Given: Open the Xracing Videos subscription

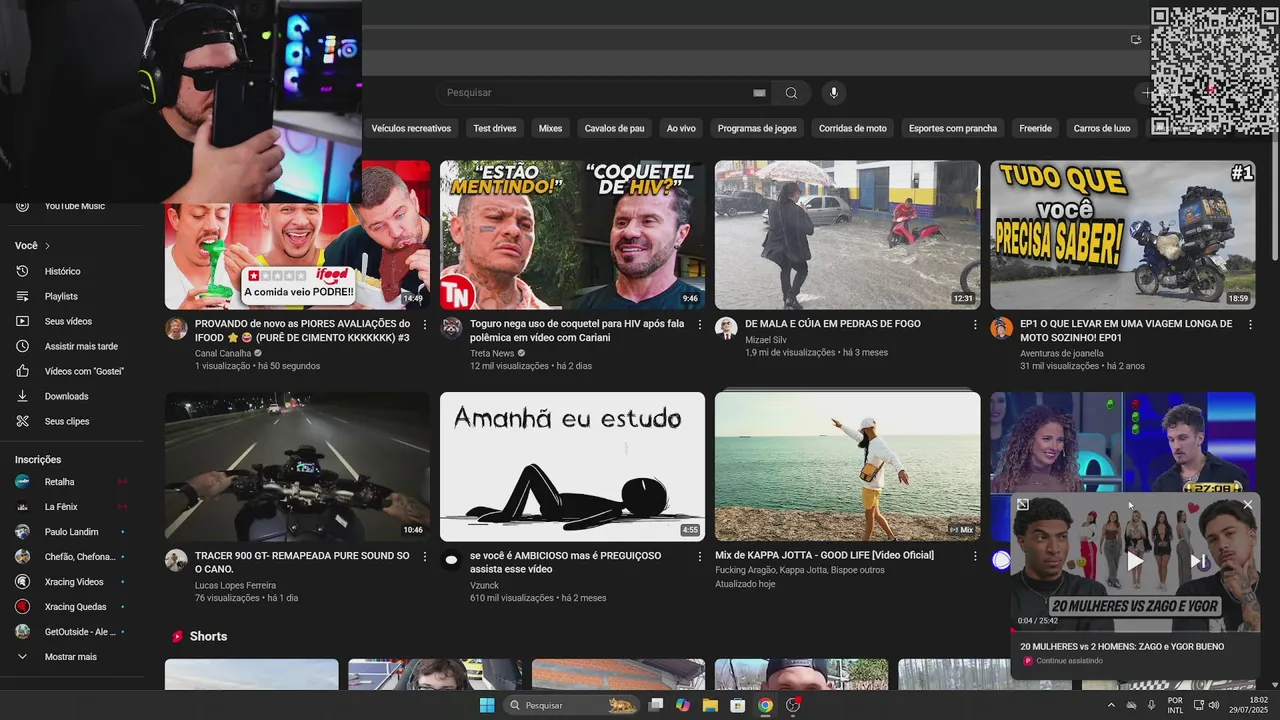Looking at the screenshot, I should click(x=72, y=582).
